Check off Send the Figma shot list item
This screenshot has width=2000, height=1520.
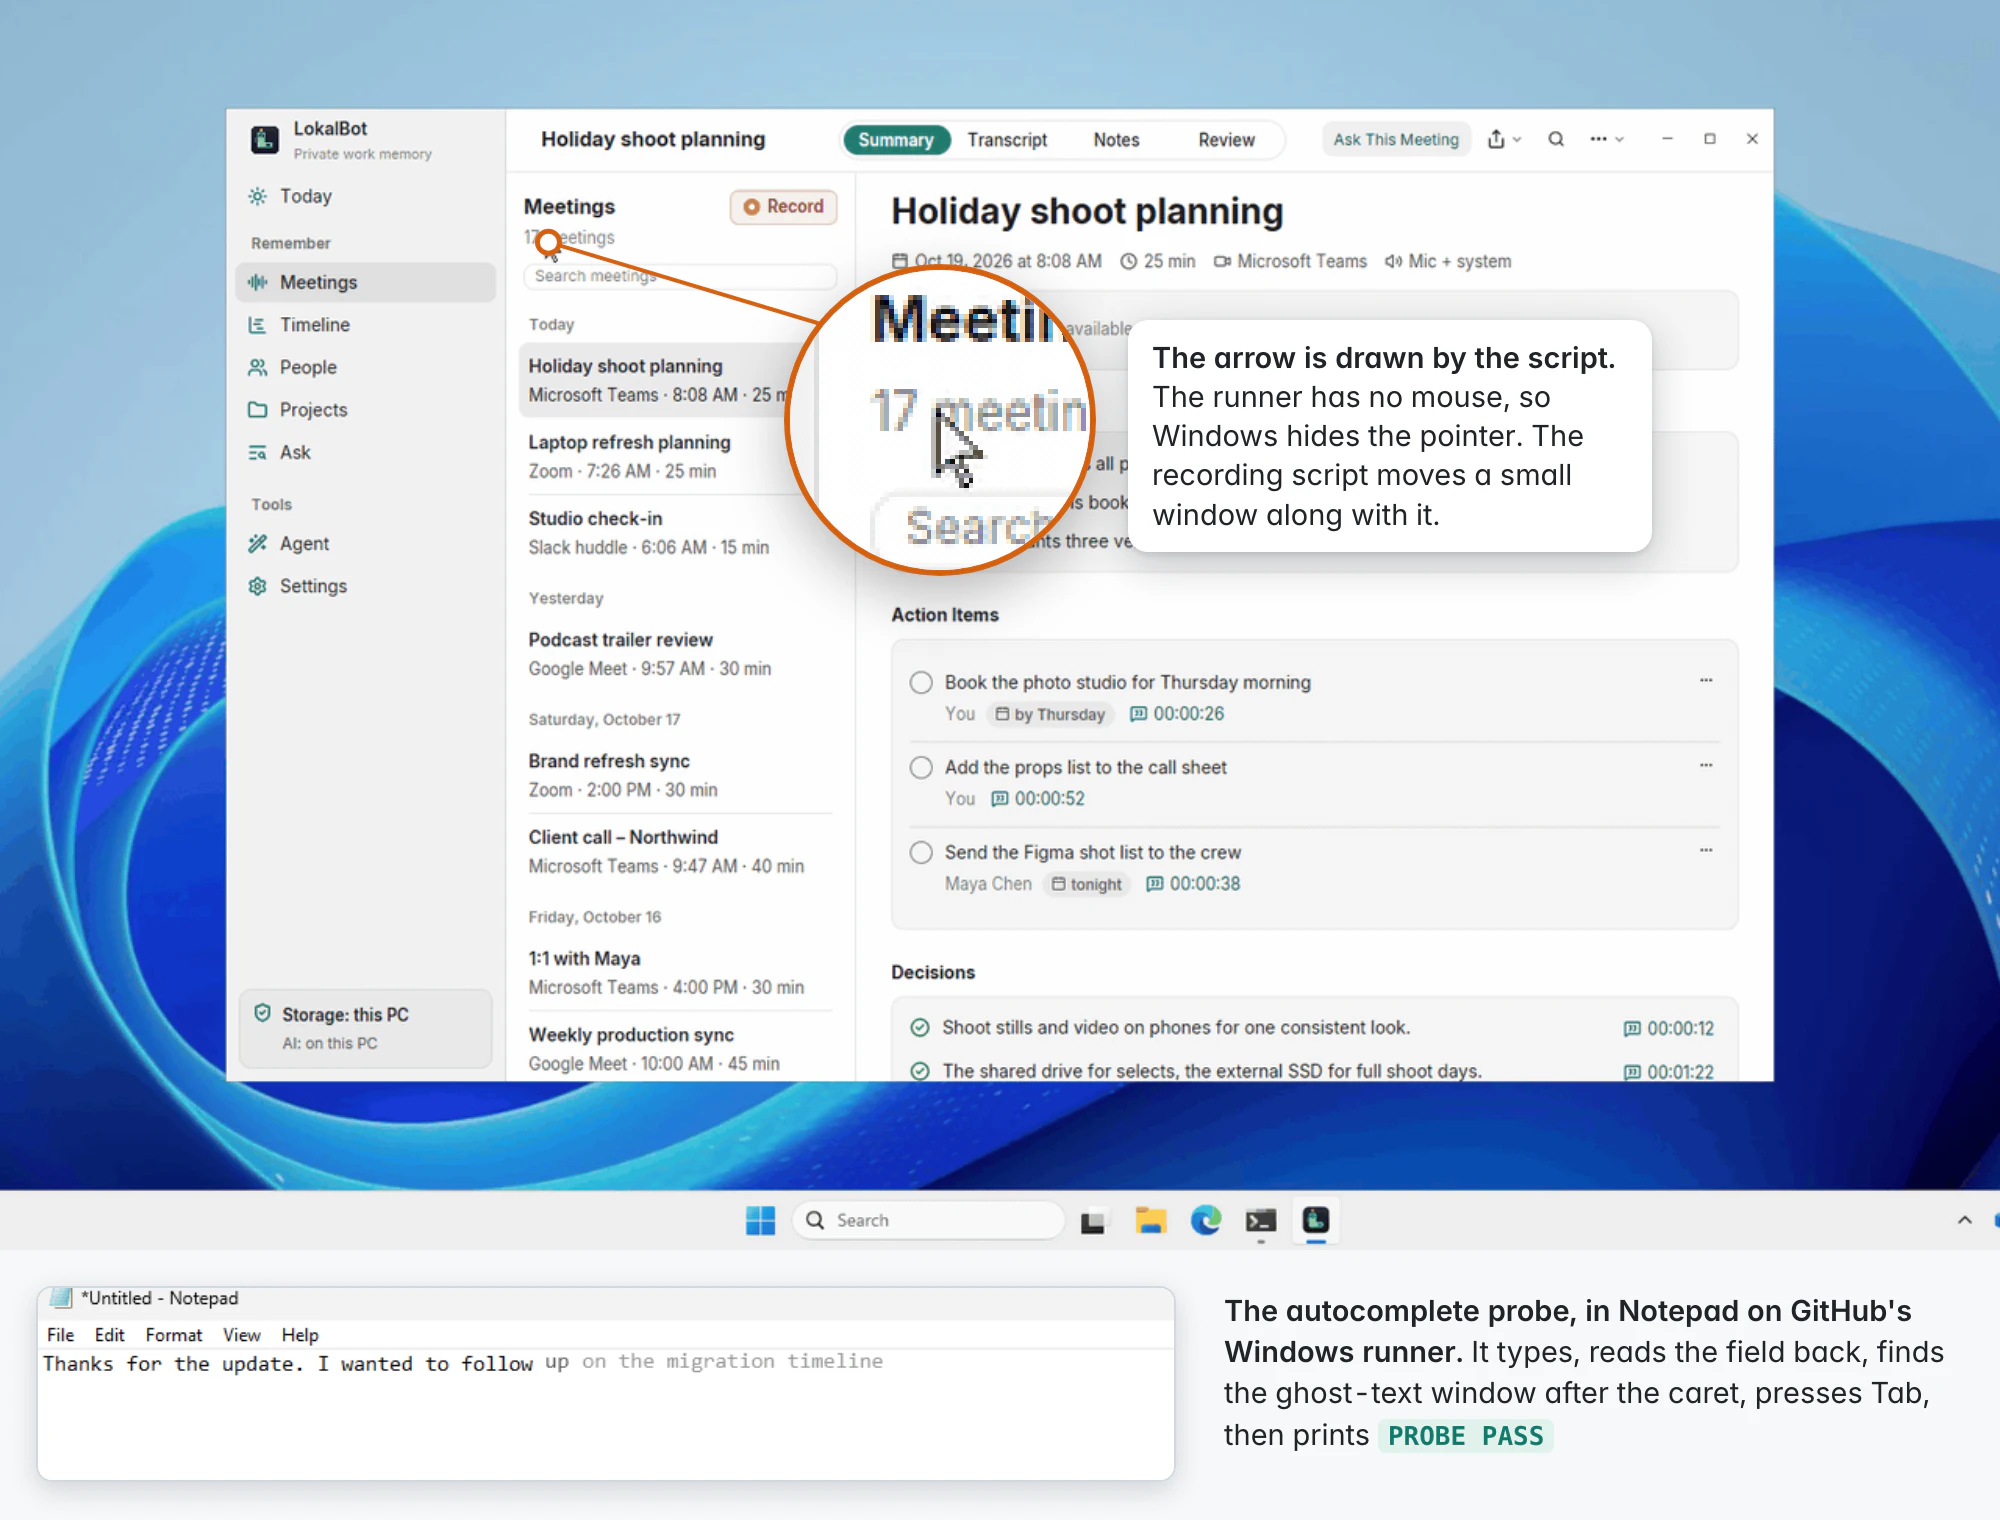tap(921, 852)
